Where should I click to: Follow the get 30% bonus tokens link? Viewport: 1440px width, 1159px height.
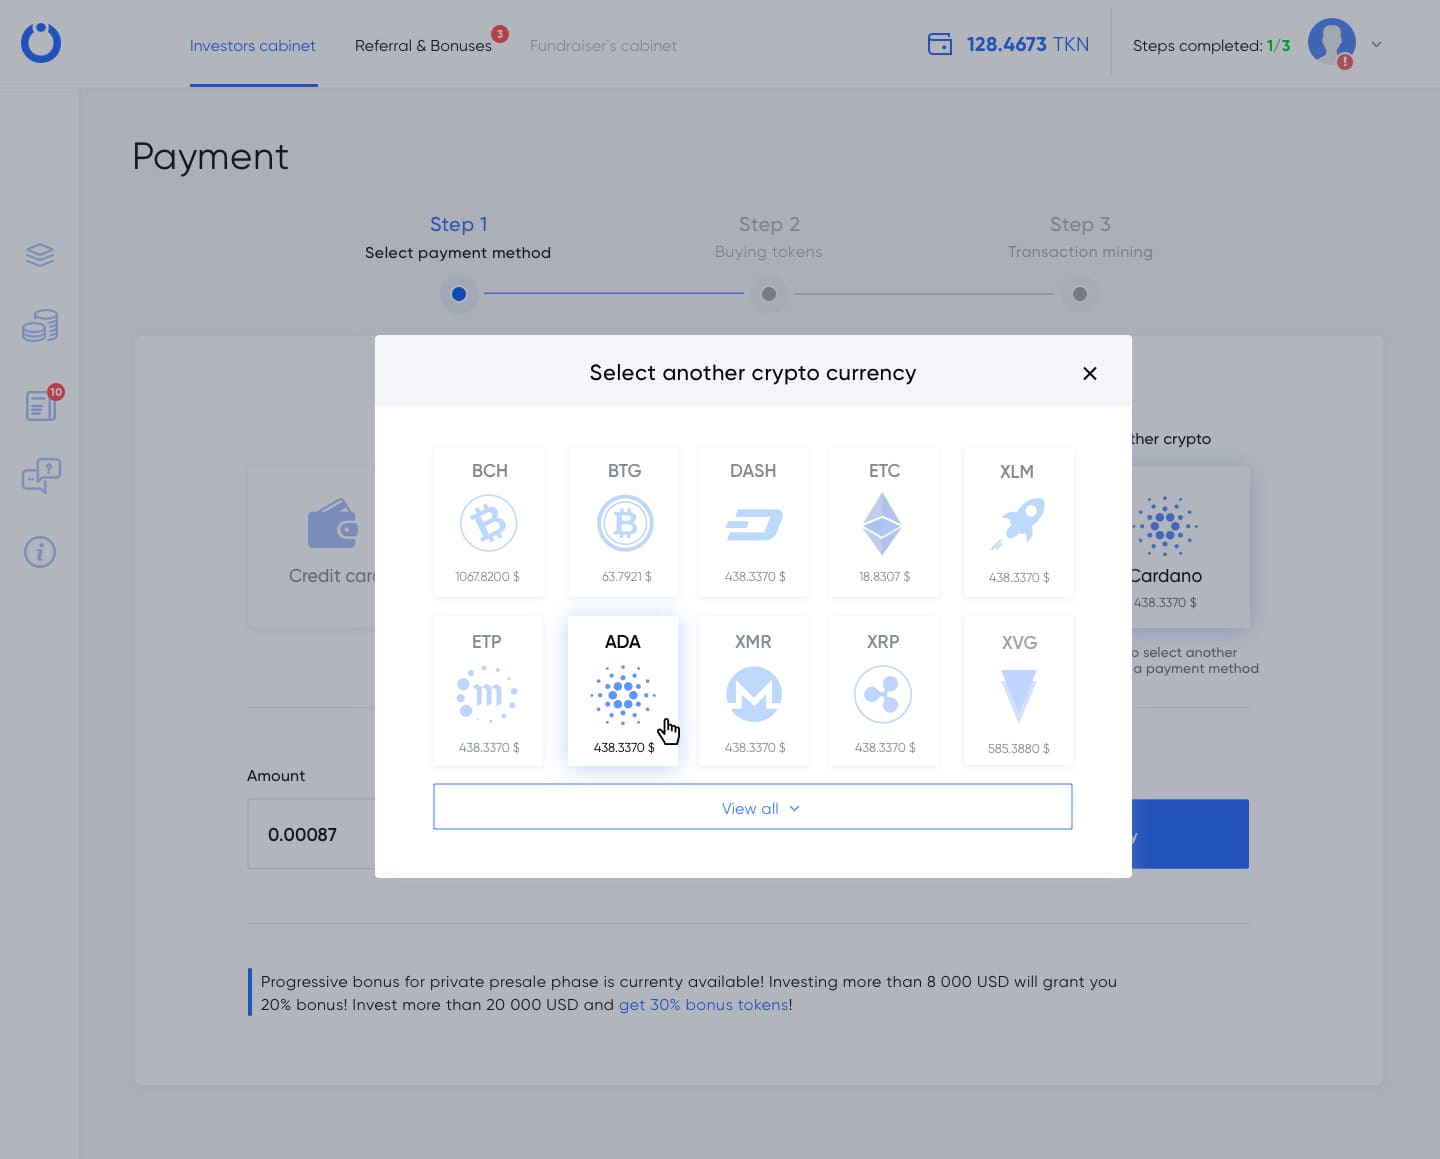(x=704, y=1005)
